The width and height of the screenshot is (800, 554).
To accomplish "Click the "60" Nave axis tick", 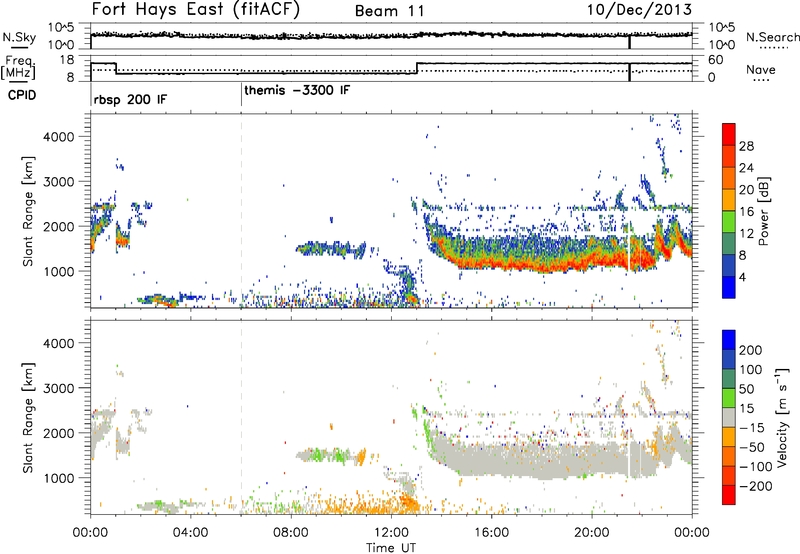I will click(716, 60).
